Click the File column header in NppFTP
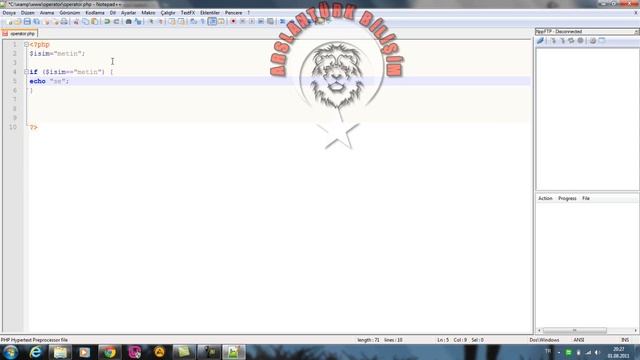This screenshot has height=360, width=640. tap(586, 198)
